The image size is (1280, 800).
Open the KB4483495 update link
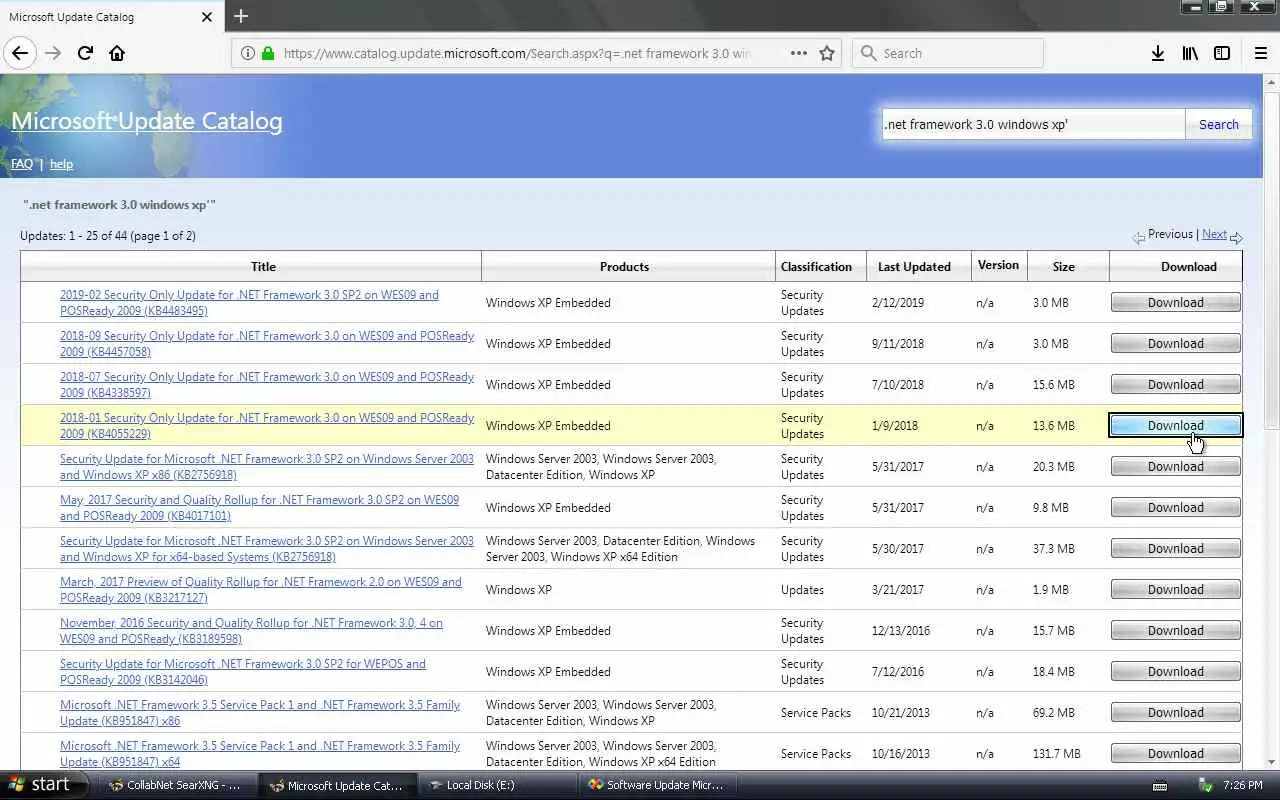tap(249, 303)
